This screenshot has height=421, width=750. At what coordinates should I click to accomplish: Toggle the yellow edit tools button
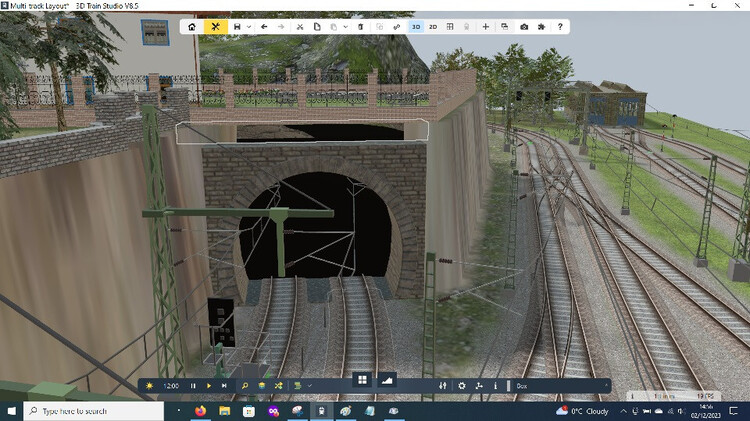point(215,27)
